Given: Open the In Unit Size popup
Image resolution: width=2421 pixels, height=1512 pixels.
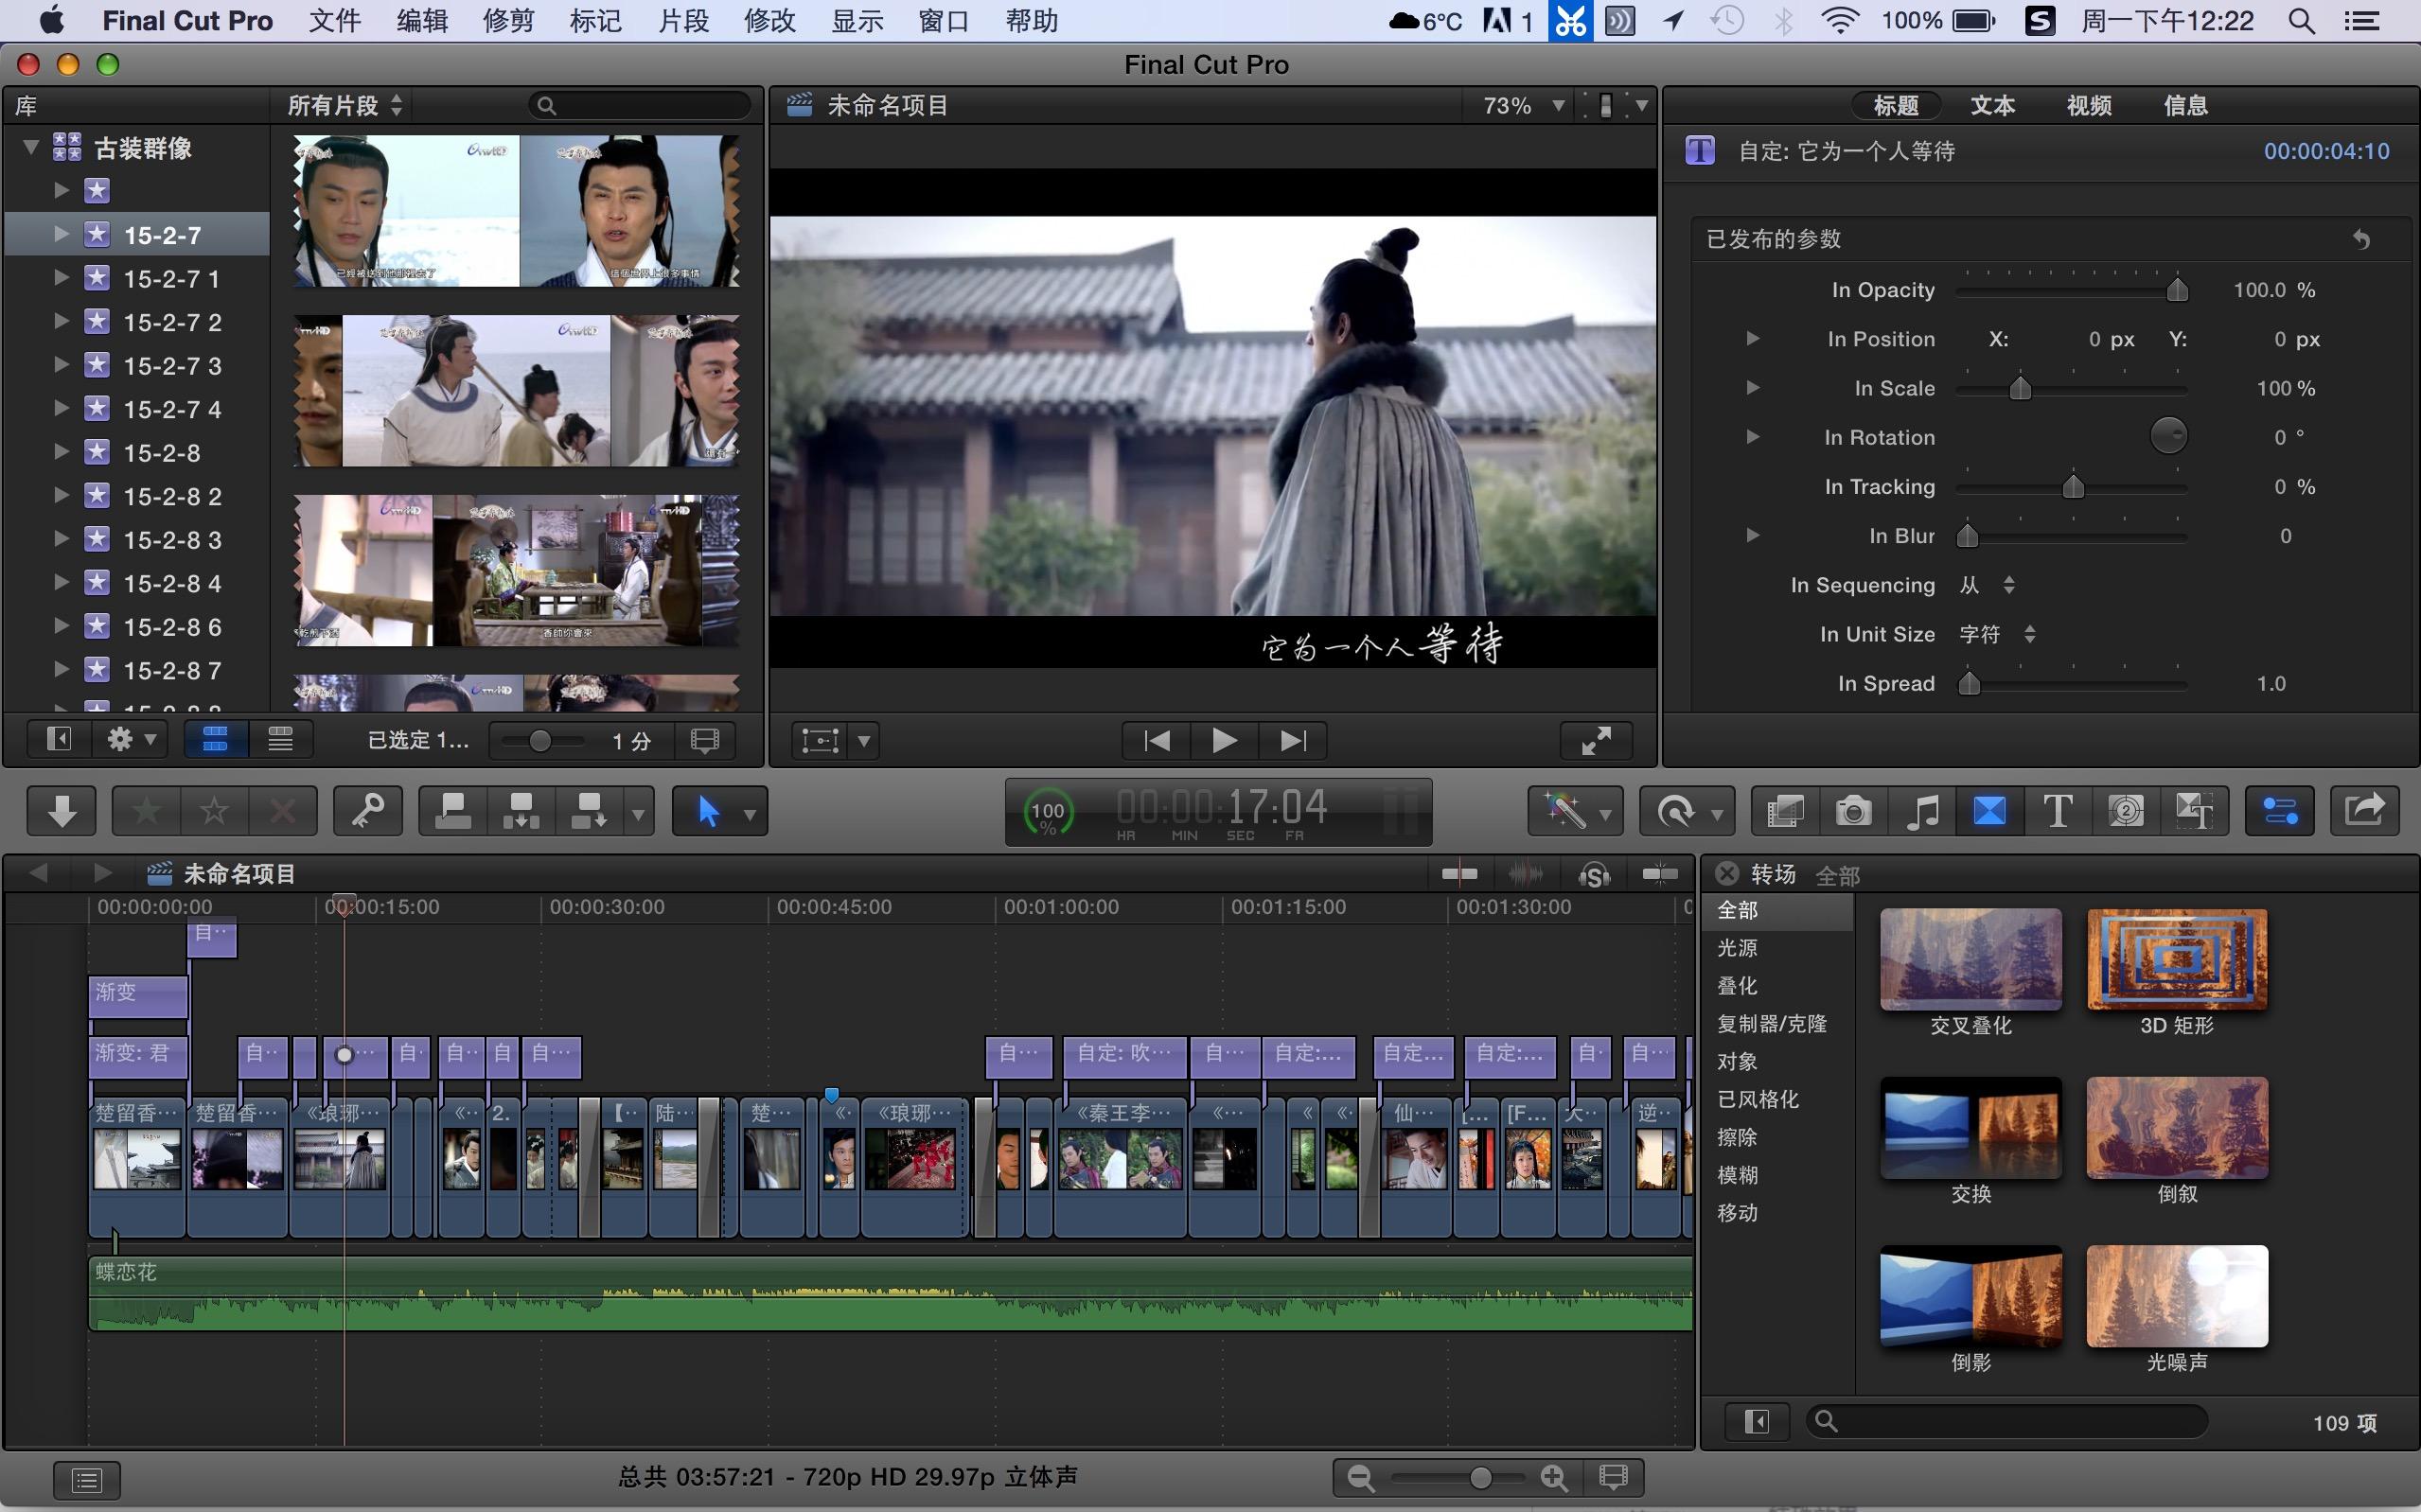Looking at the screenshot, I should (x=1997, y=634).
